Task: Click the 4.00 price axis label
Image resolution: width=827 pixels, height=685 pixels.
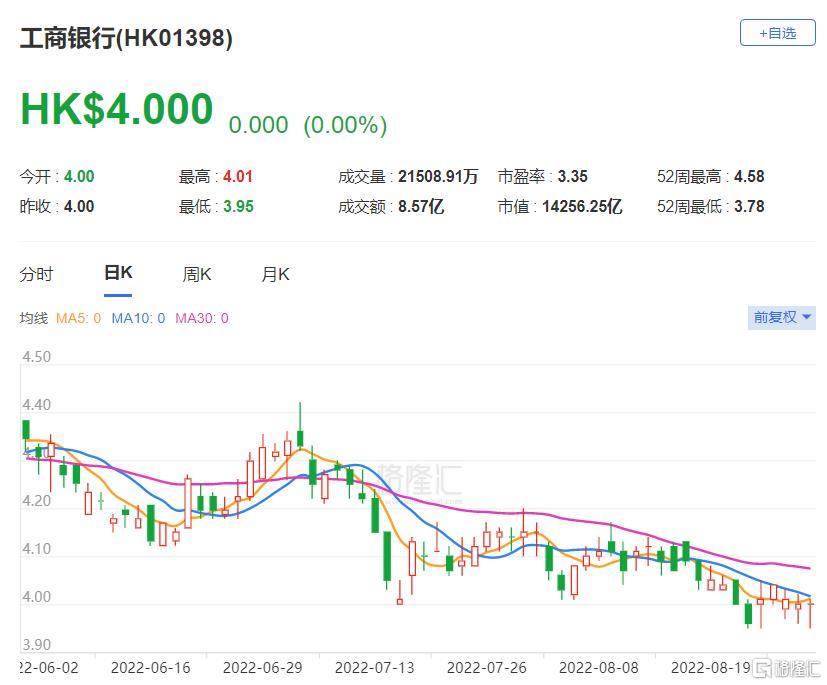Action: tap(36, 597)
